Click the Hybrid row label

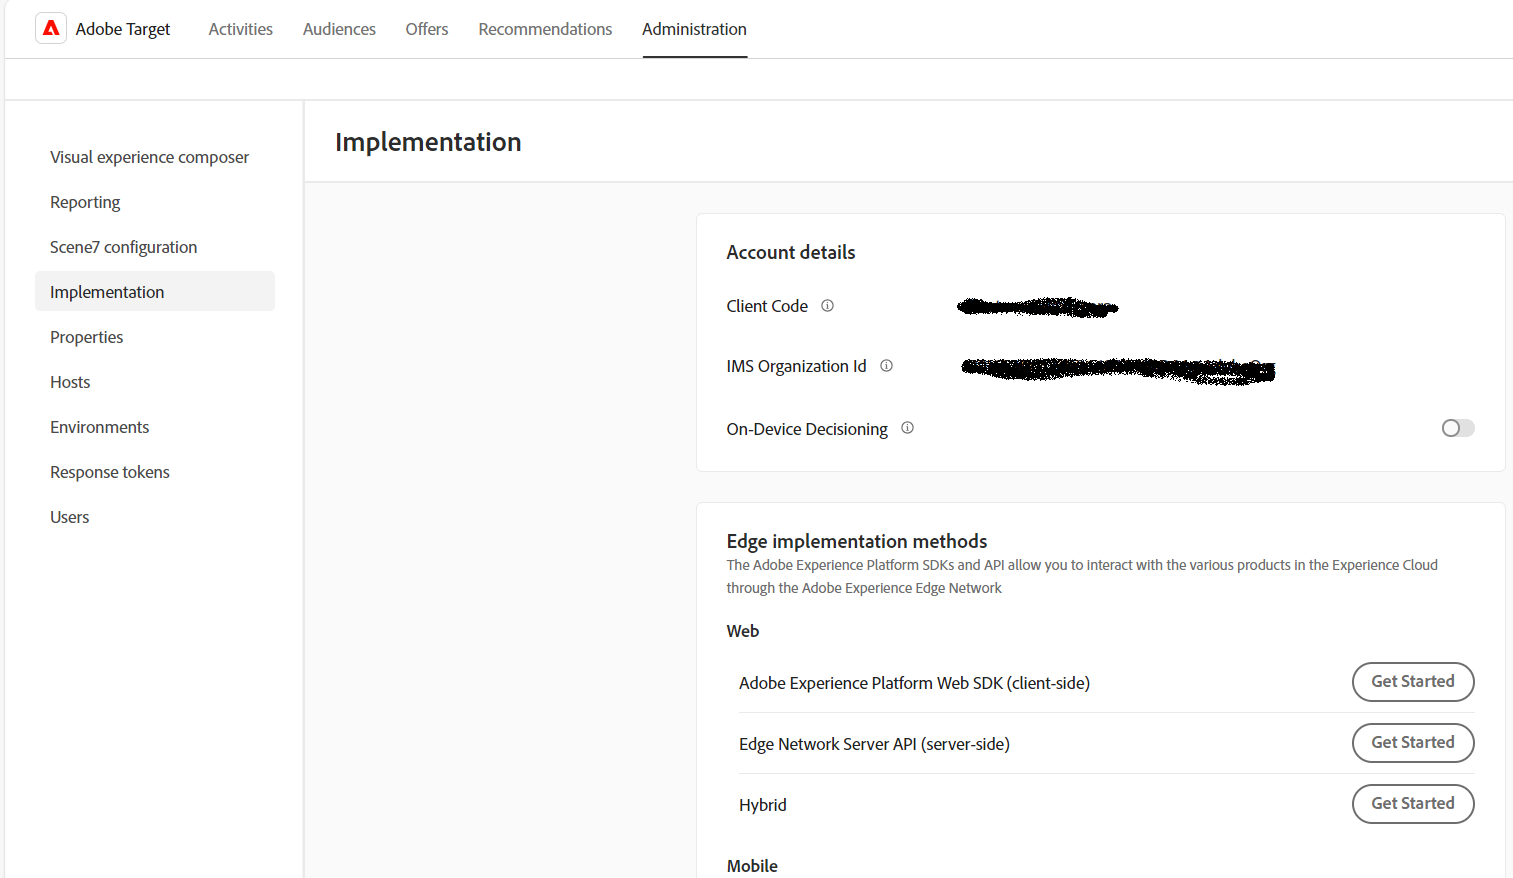click(763, 805)
